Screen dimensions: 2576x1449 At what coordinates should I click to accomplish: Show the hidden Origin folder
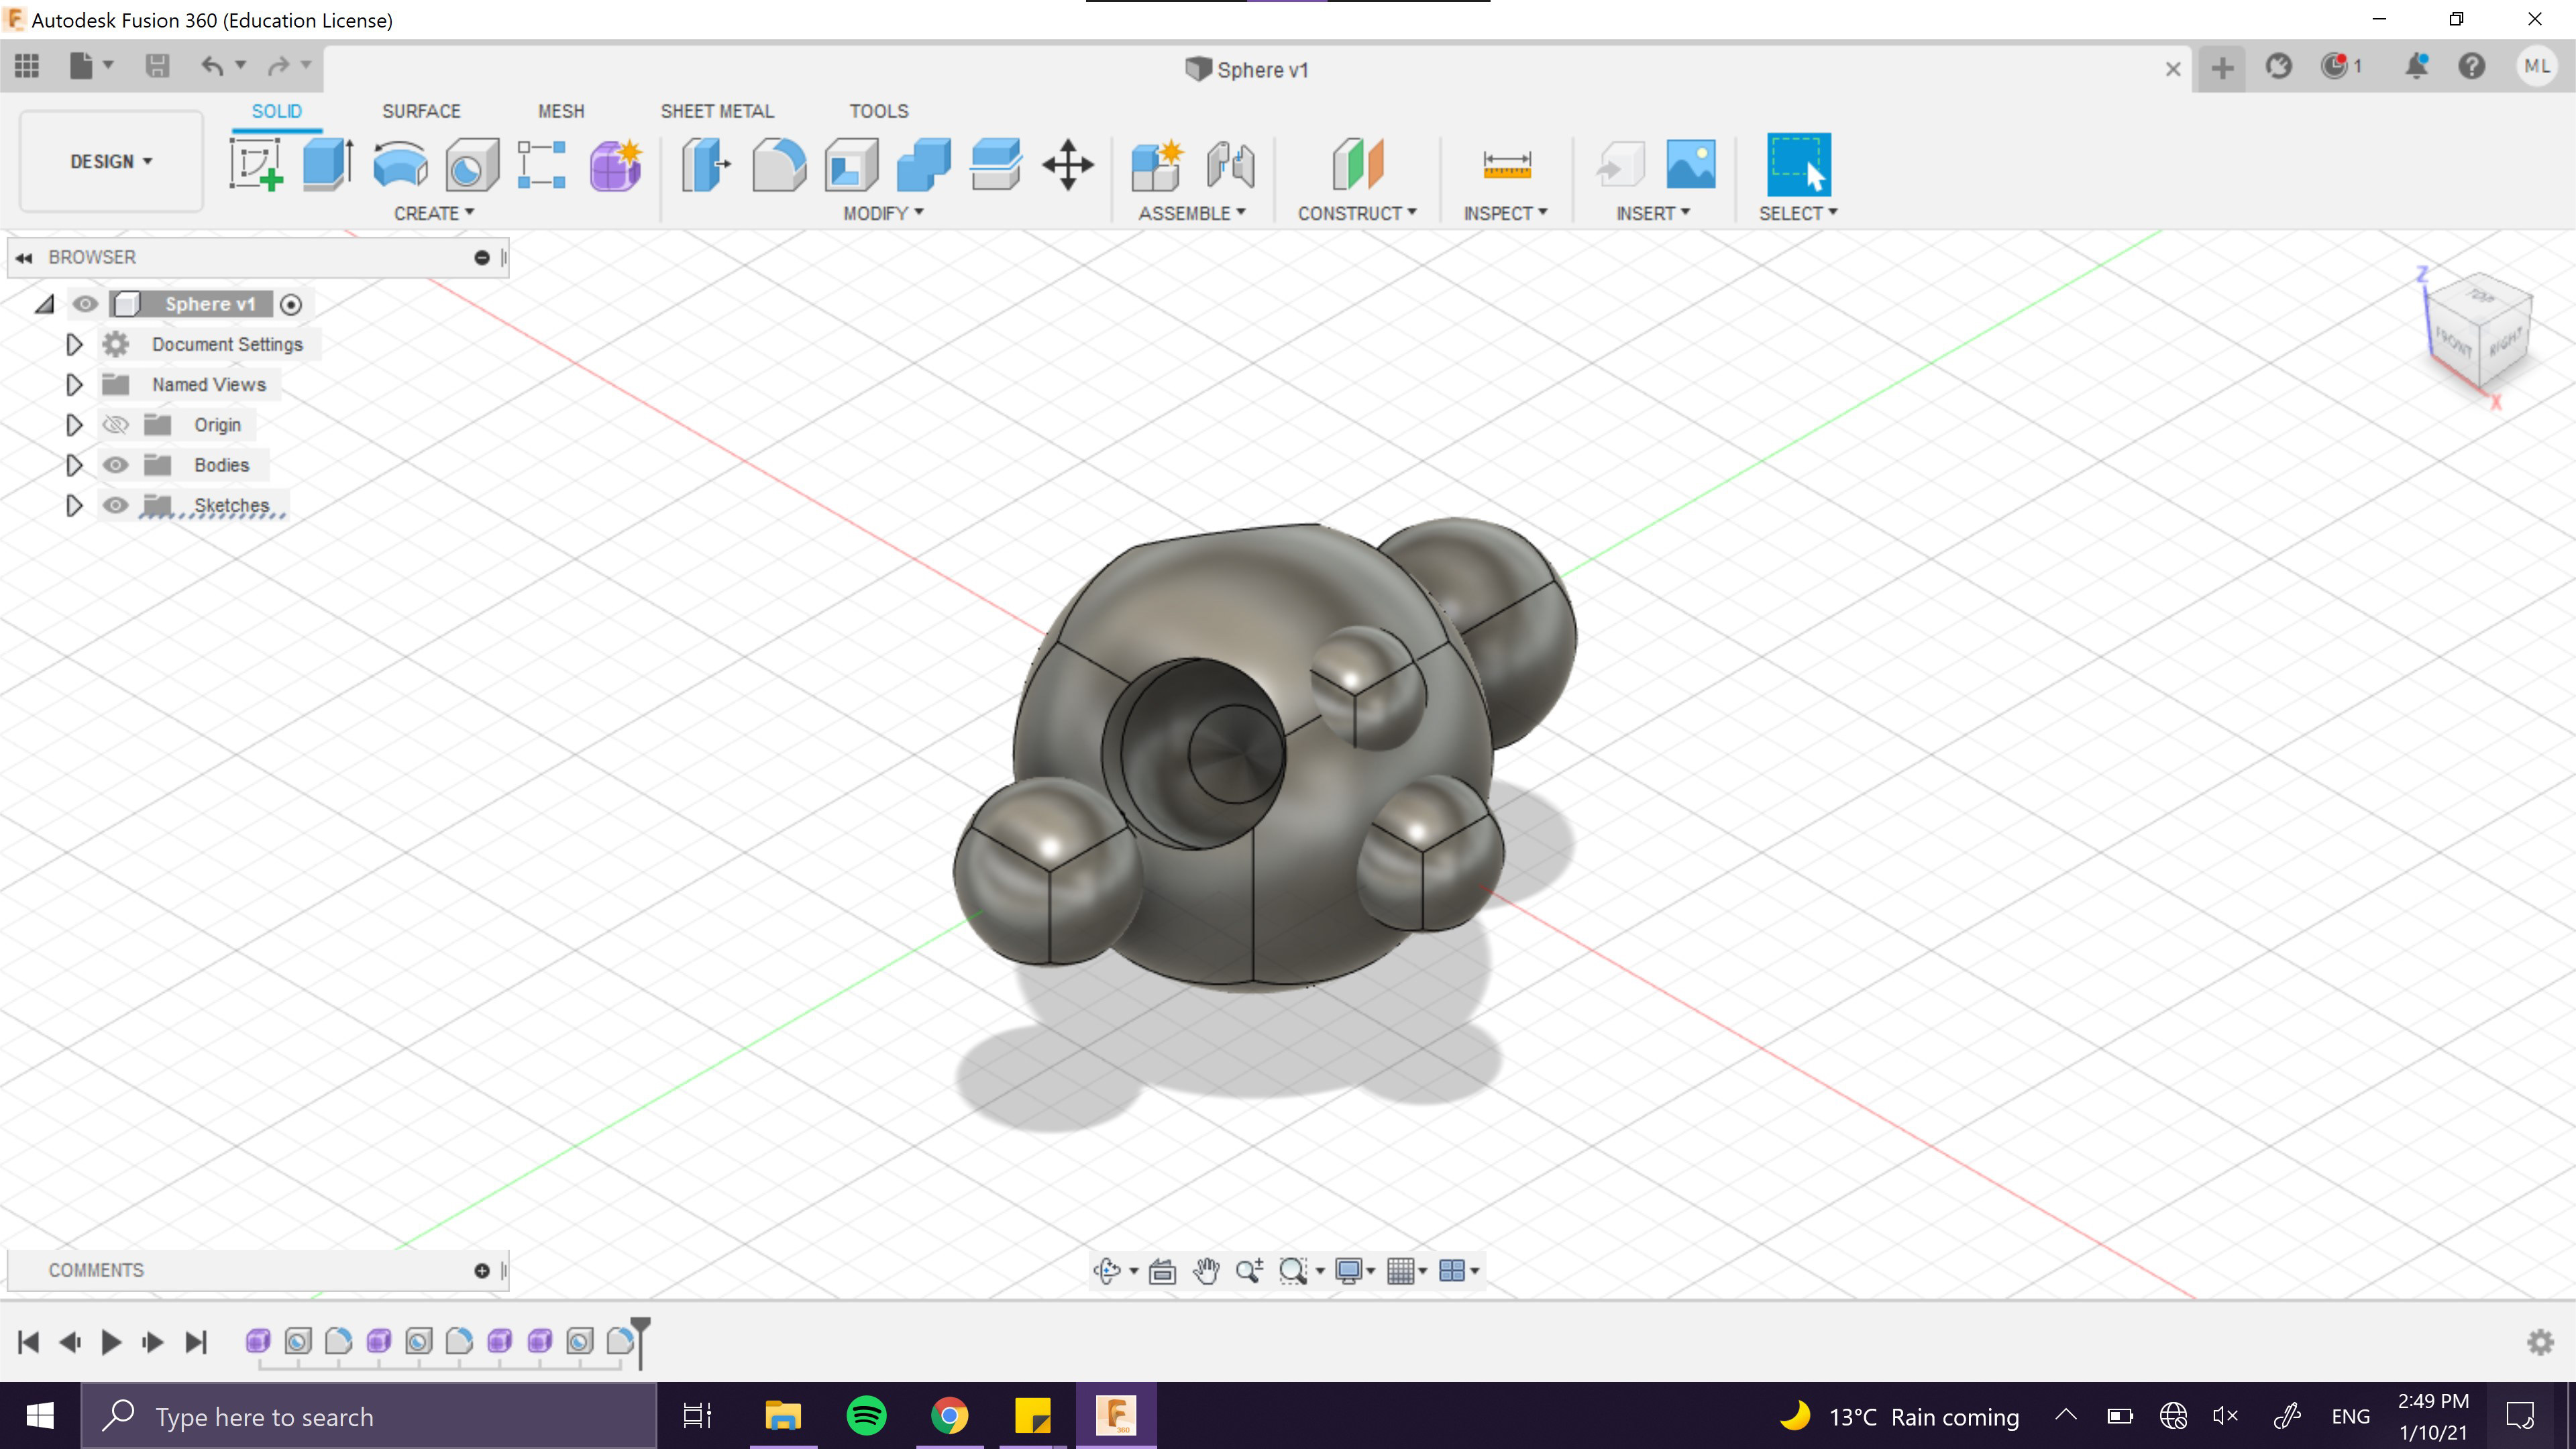(x=116, y=425)
